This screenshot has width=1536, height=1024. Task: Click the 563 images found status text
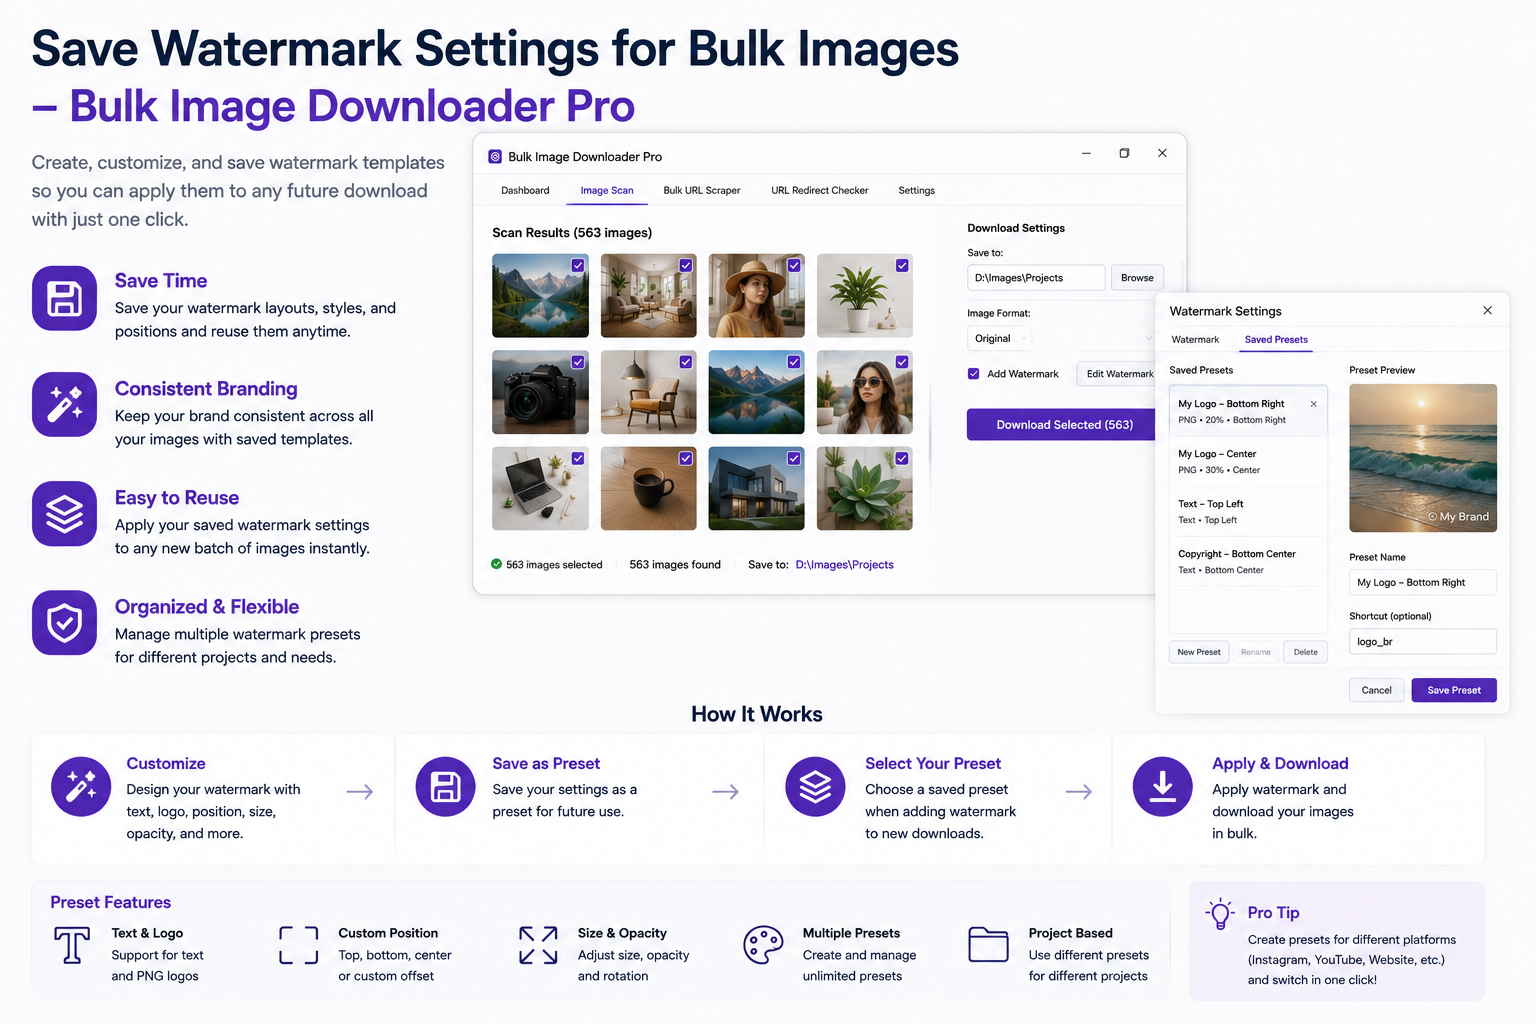pos(675,565)
